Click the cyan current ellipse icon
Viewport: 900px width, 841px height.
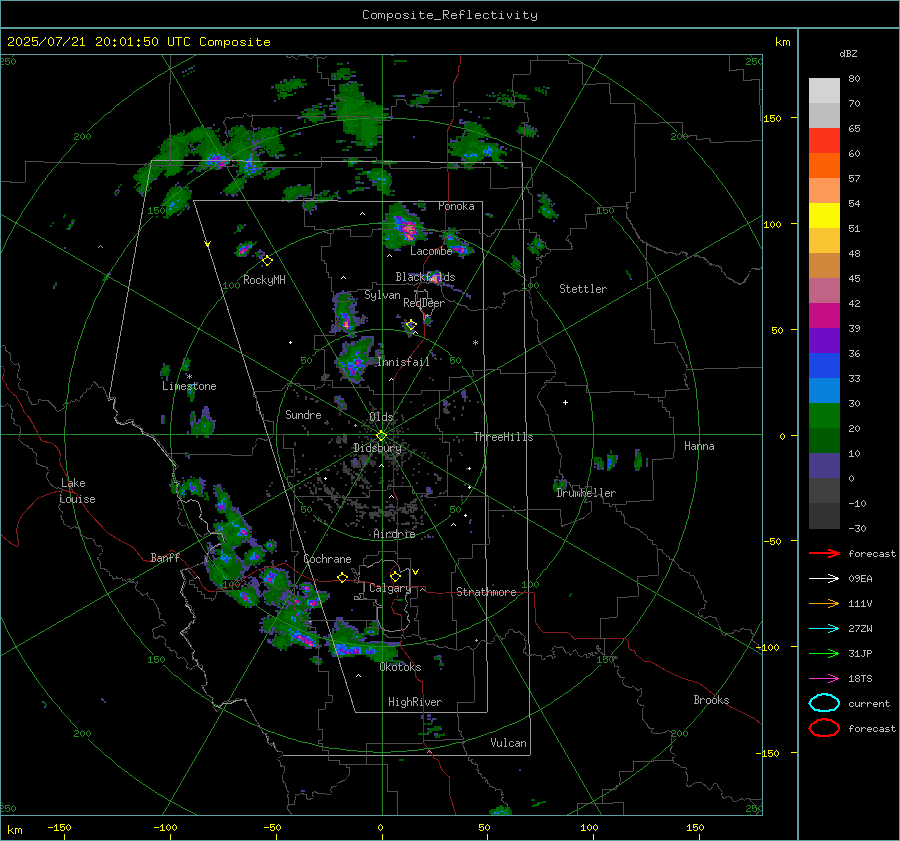824,703
